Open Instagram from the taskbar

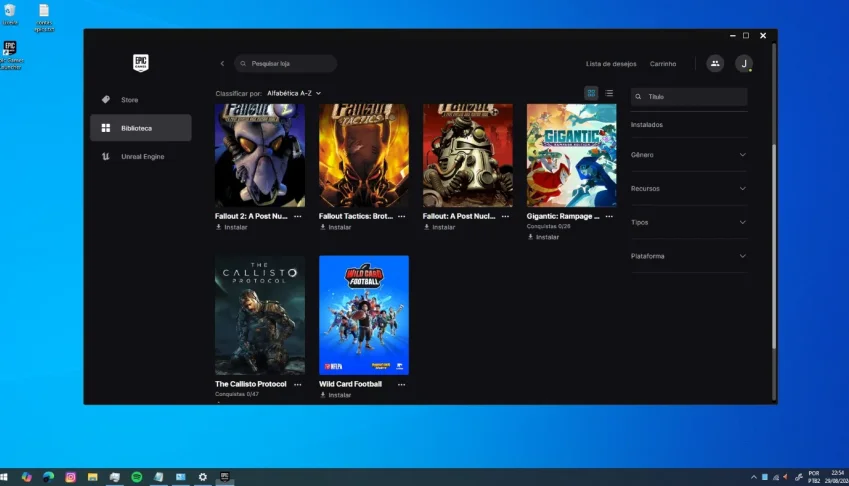pyautogui.click(x=70, y=477)
